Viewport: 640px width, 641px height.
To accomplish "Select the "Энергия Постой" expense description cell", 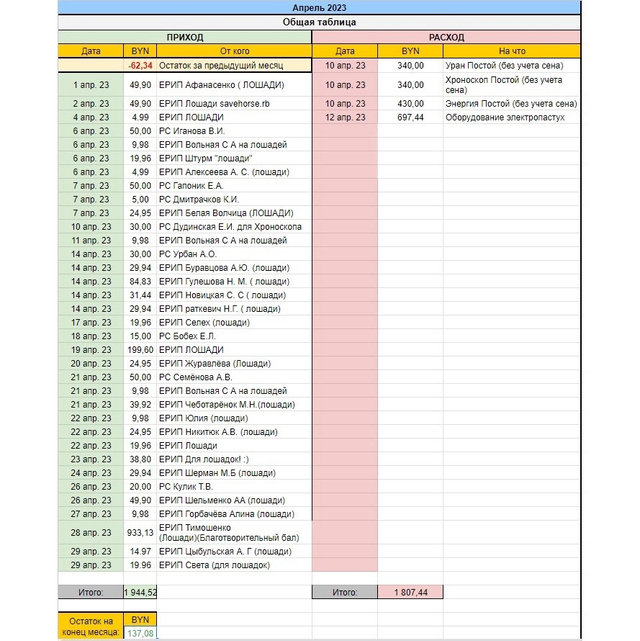I will [x=511, y=103].
